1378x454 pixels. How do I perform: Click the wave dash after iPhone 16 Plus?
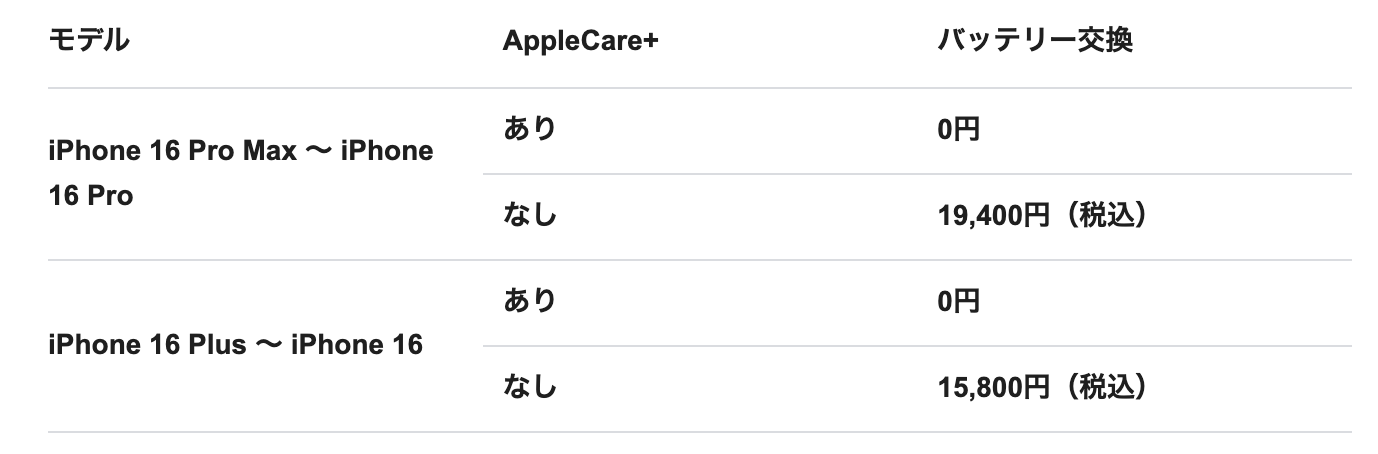coord(268,345)
